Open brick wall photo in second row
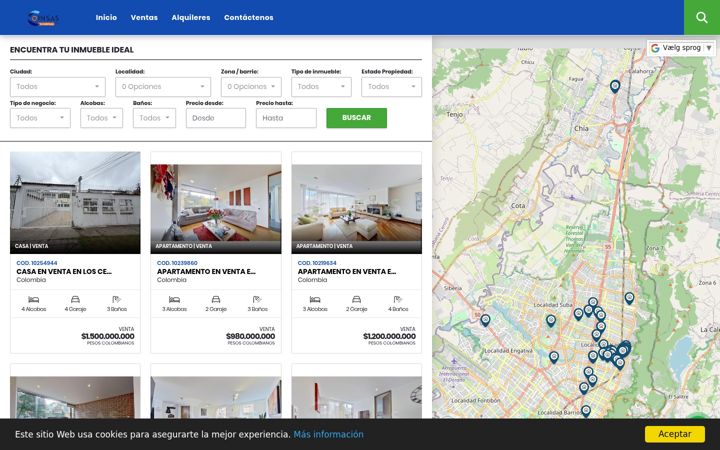The height and width of the screenshot is (450, 720). (x=75, y=398)
